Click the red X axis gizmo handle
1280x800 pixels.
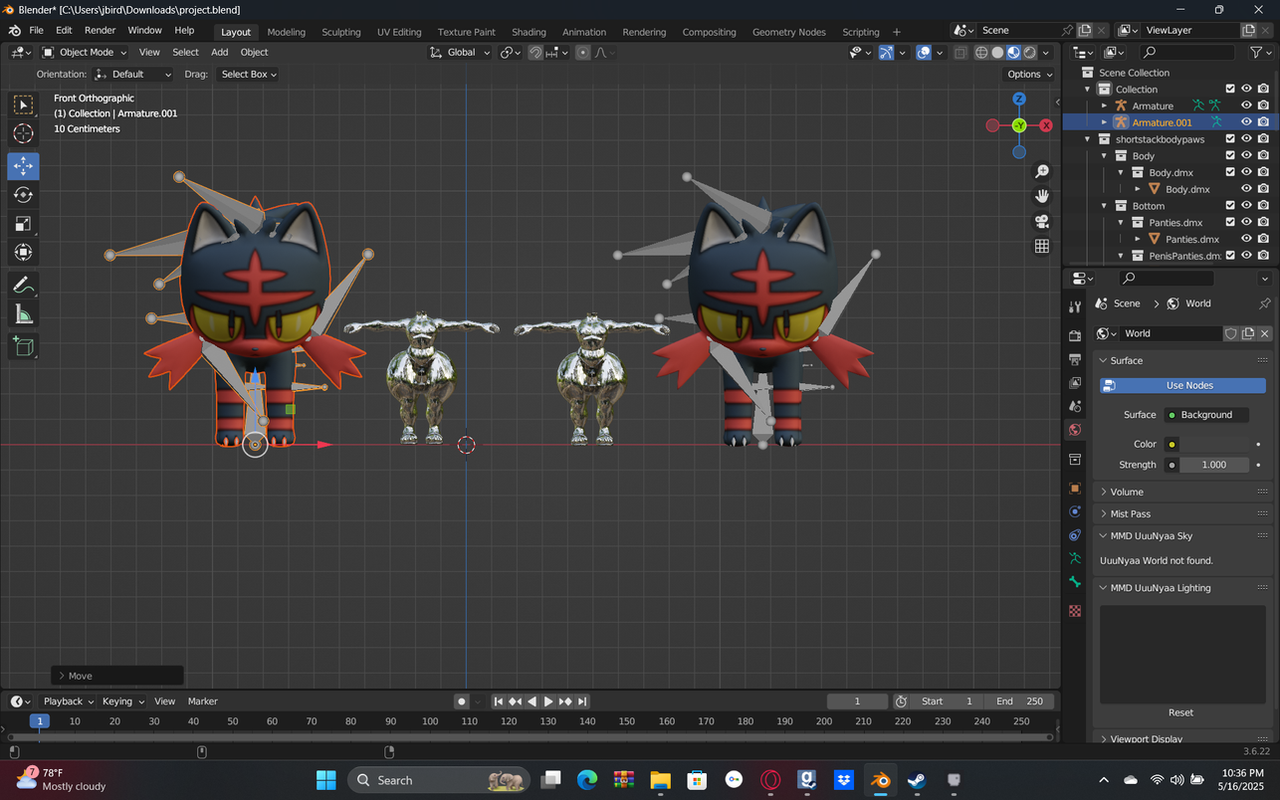point(1046,125)
